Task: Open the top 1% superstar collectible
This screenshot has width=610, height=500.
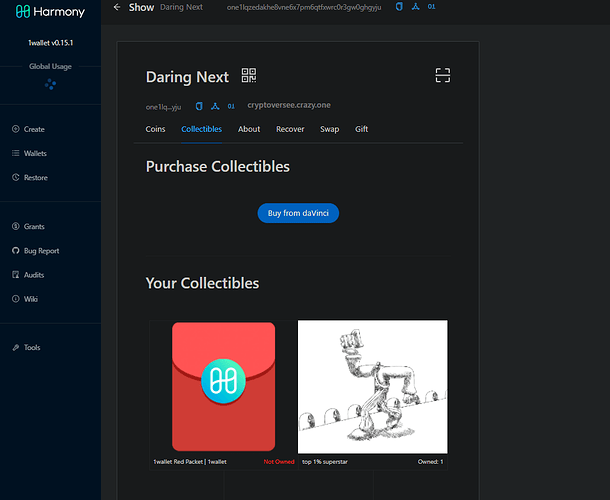Action: point(372,386)
